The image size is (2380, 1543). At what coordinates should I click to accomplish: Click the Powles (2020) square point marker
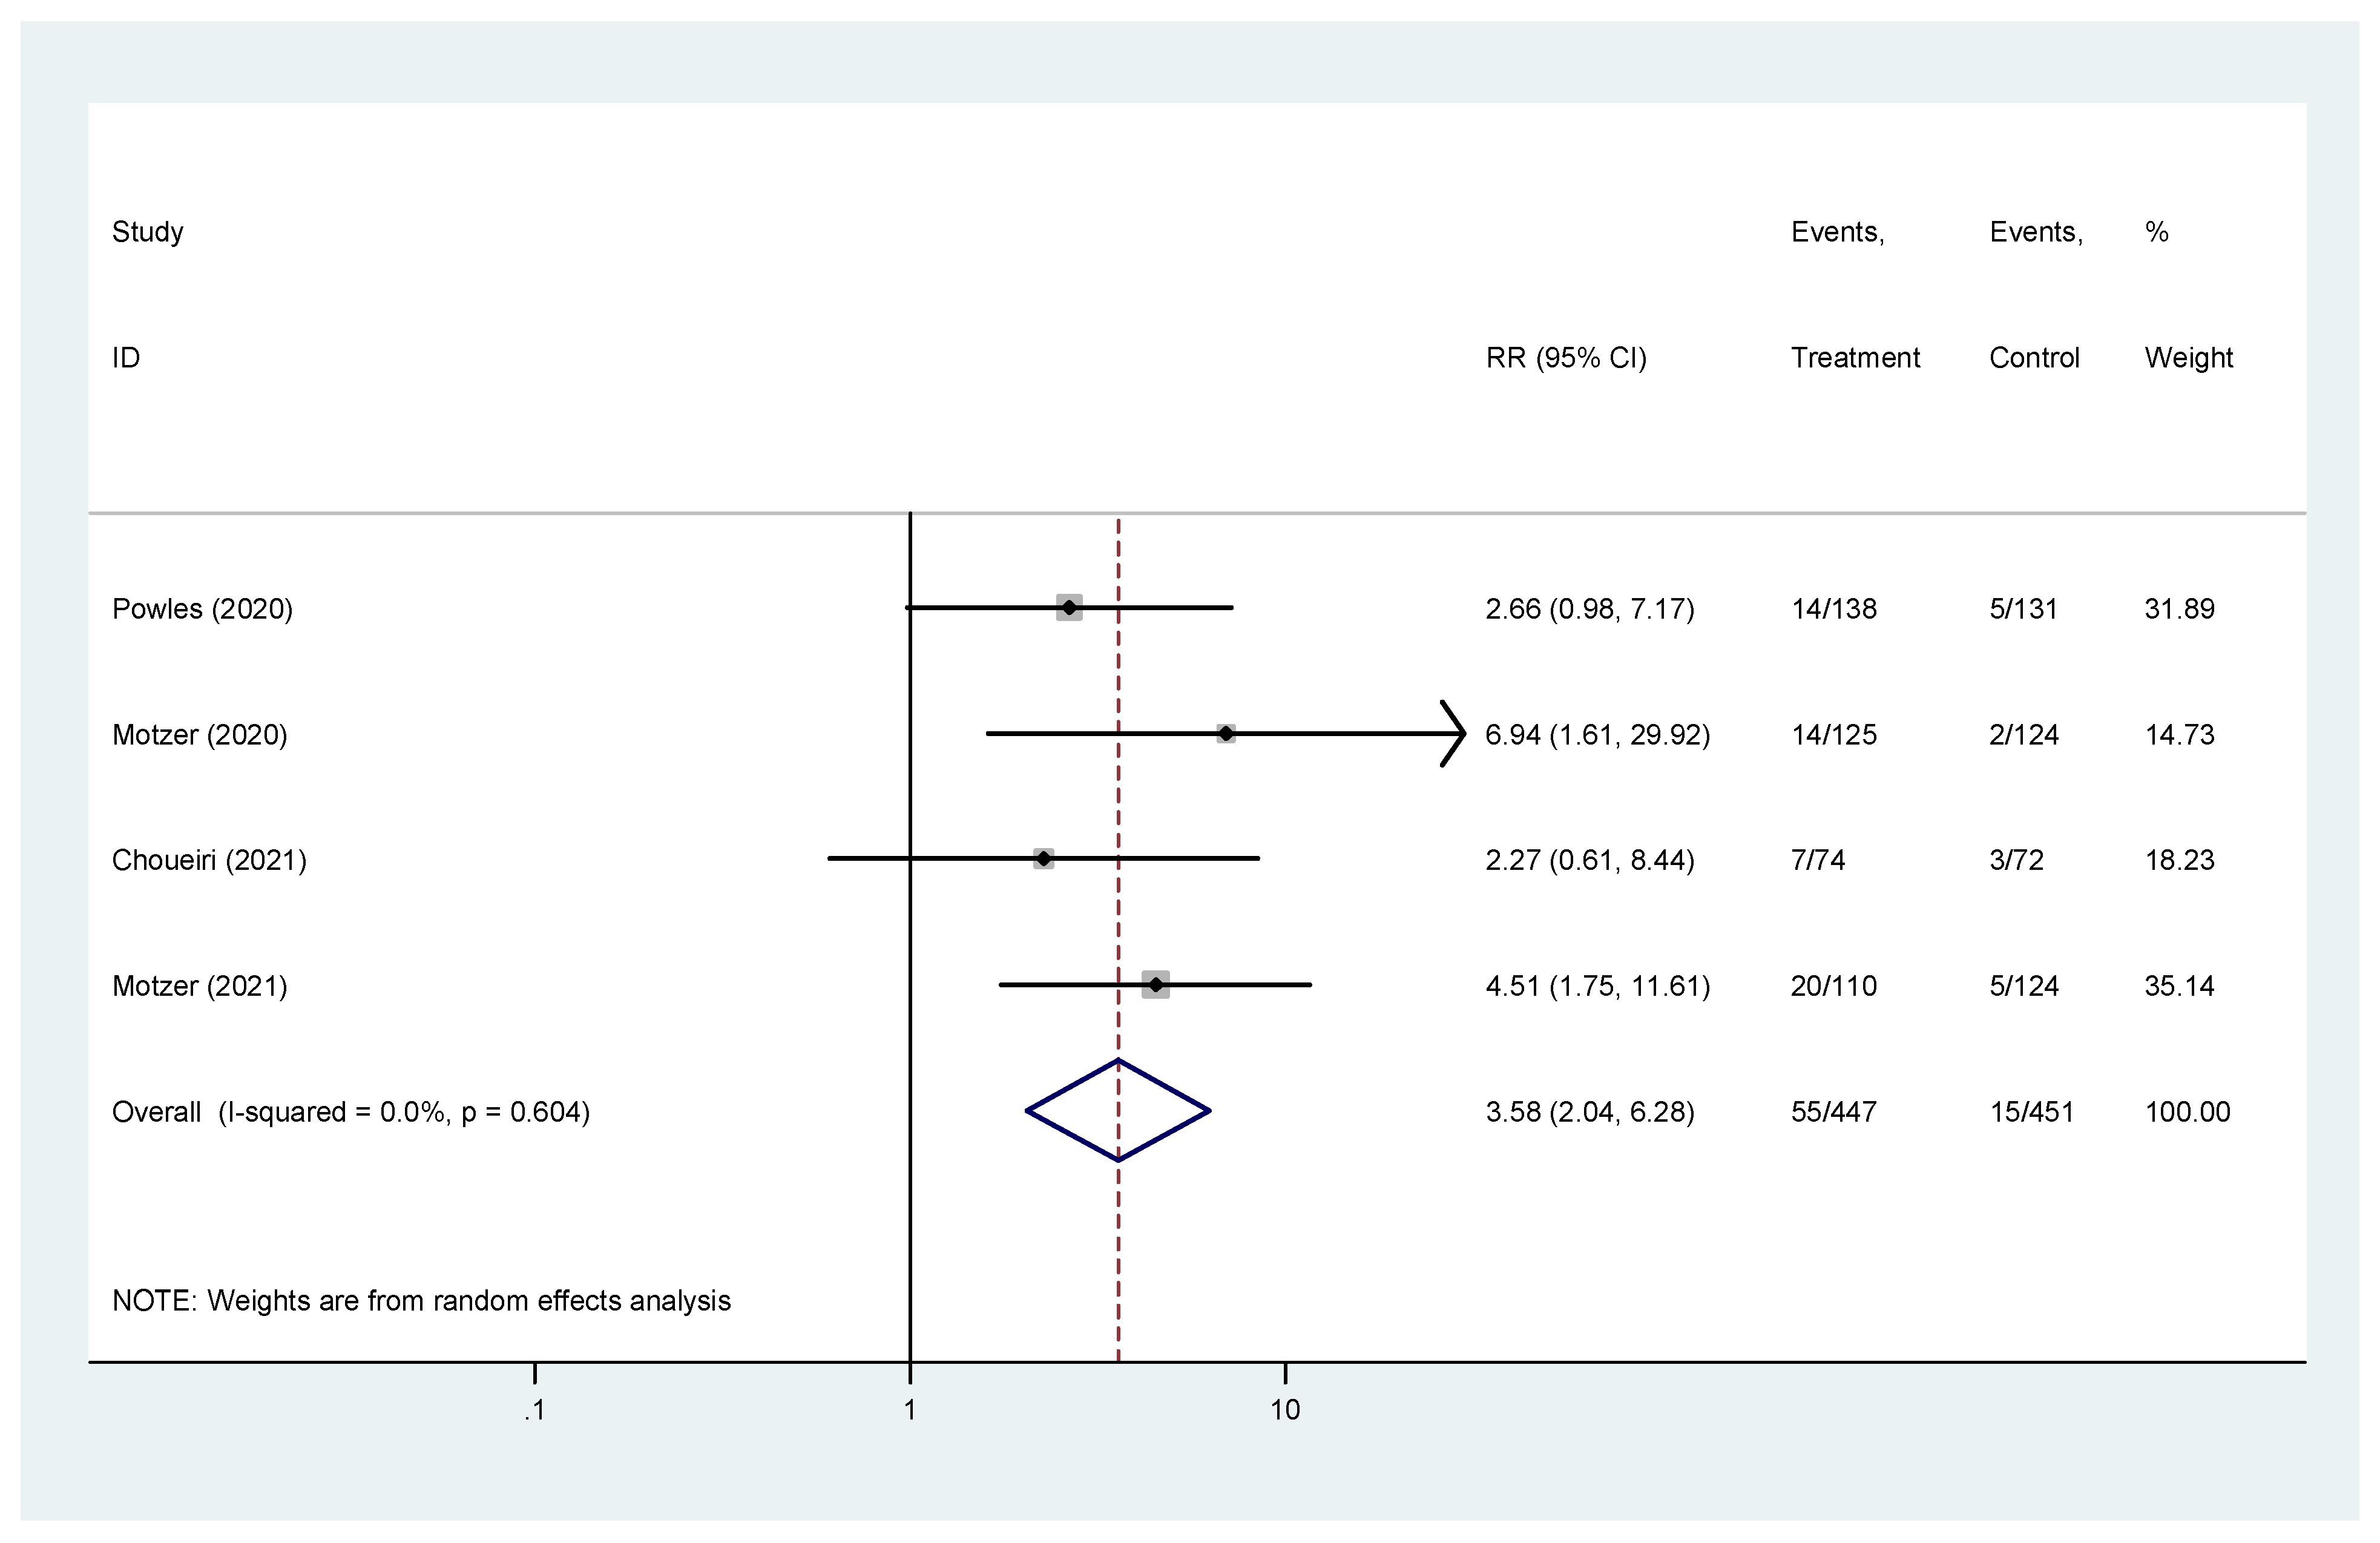1069,607
